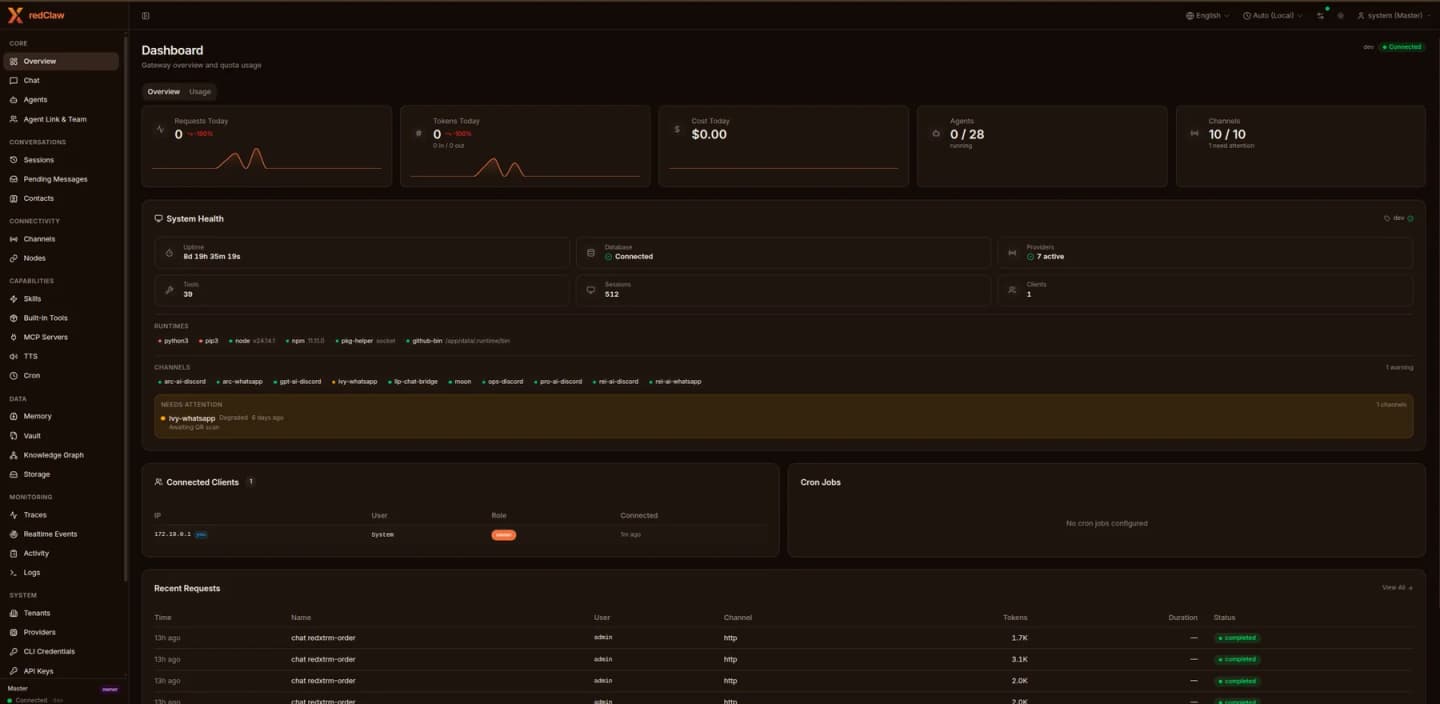Screen dimensions: 1440x704
Task: Click the 3.1K tokens request row
Action: point(784,659)
